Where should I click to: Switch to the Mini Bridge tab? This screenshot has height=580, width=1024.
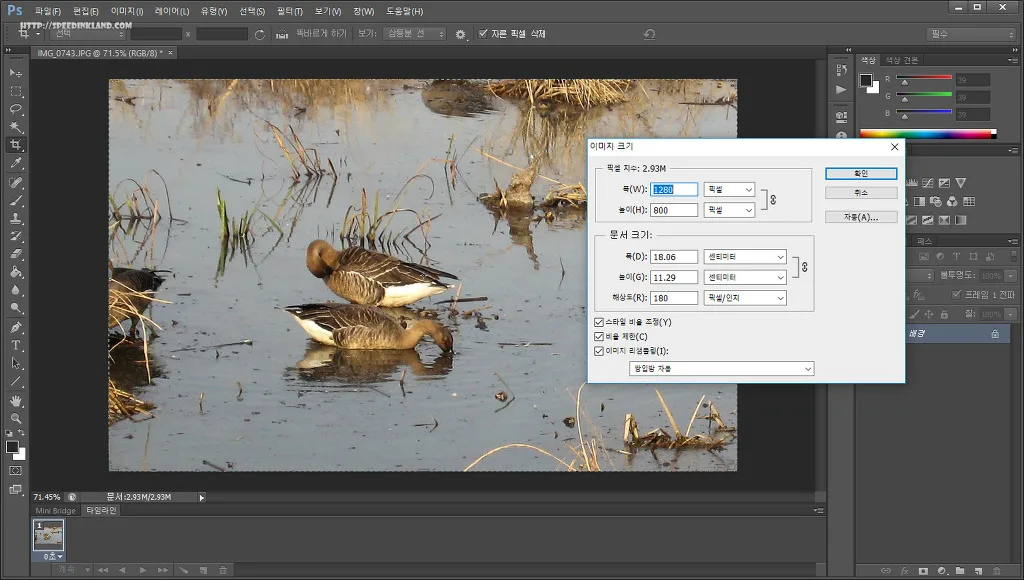click(56, 510)
